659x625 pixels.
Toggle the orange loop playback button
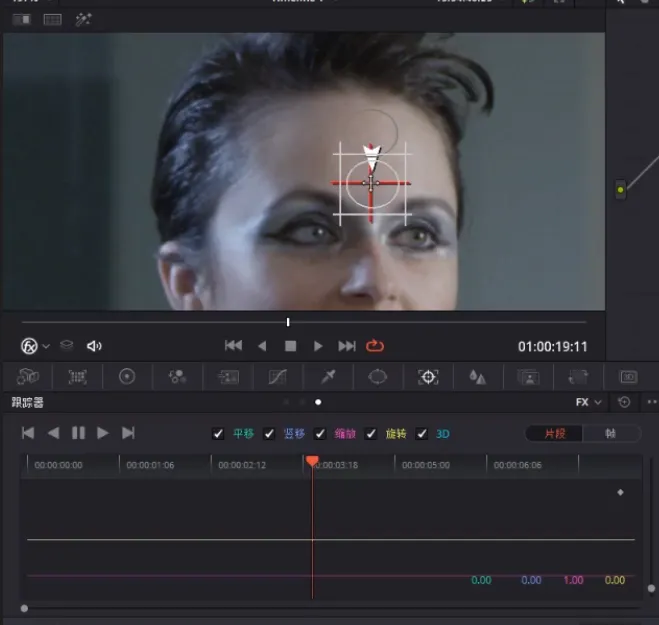click(x=375, y=346)
